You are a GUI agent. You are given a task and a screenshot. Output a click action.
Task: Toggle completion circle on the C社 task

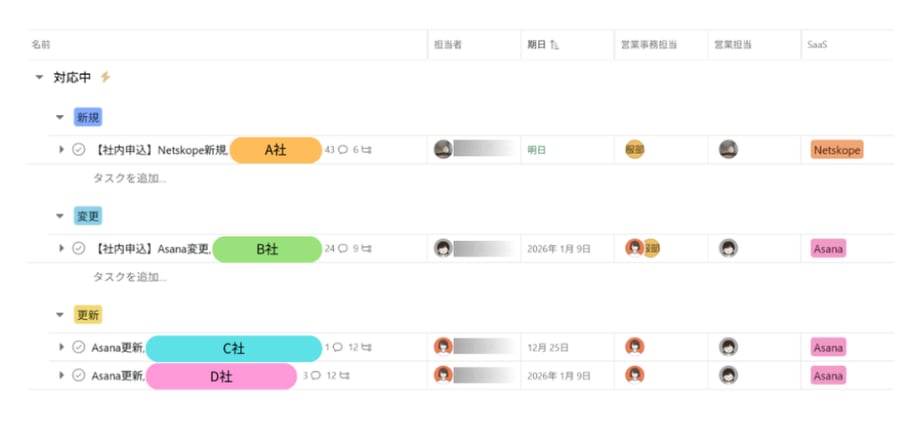coord(79,348)
